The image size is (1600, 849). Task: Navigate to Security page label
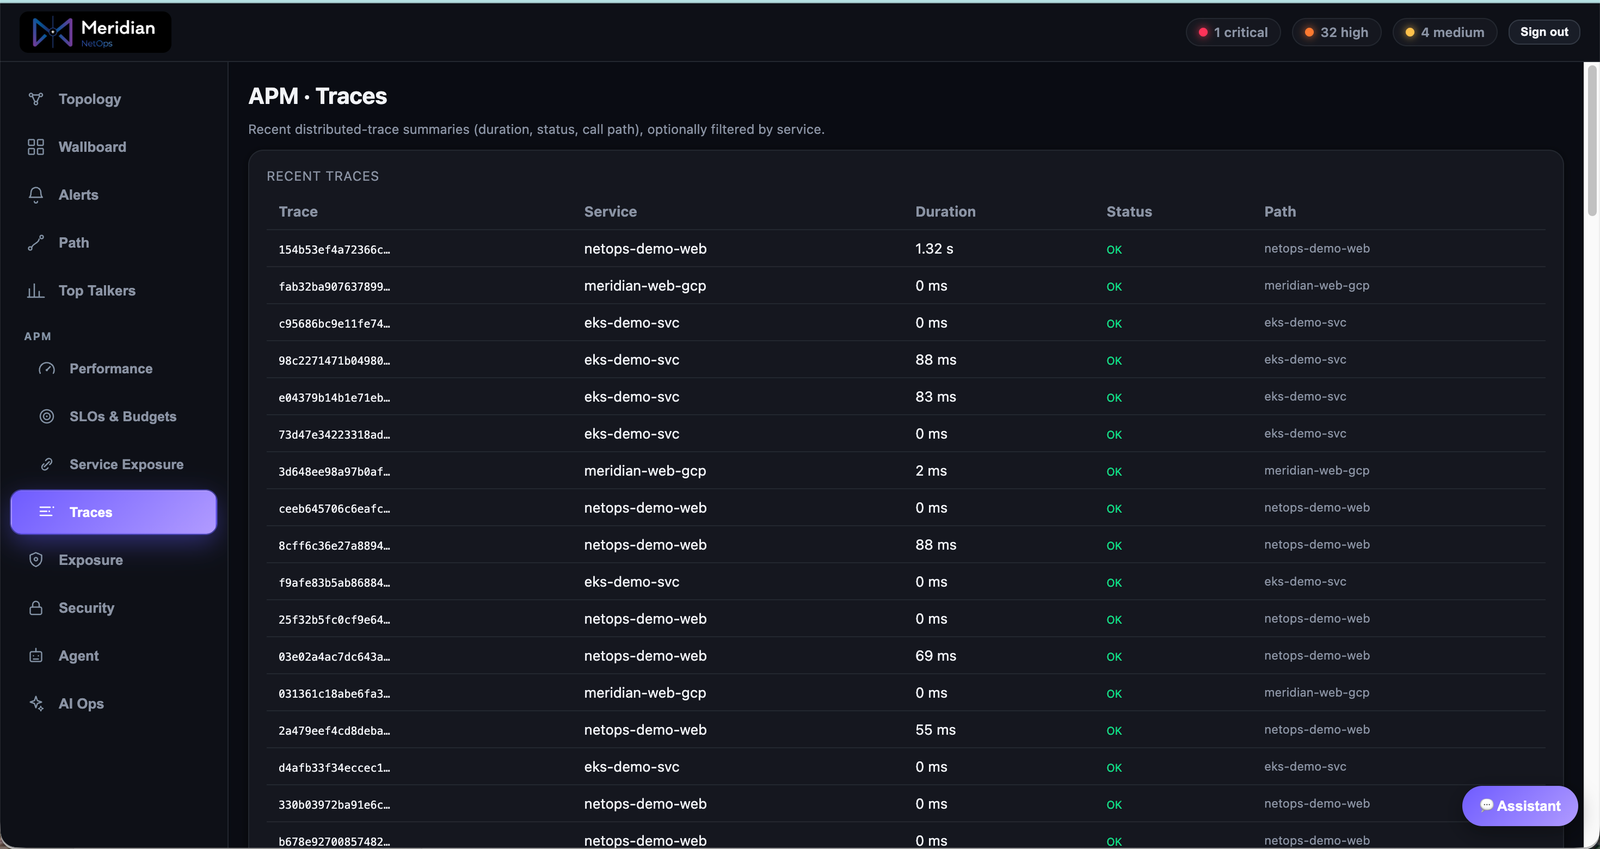coord(86,608)
